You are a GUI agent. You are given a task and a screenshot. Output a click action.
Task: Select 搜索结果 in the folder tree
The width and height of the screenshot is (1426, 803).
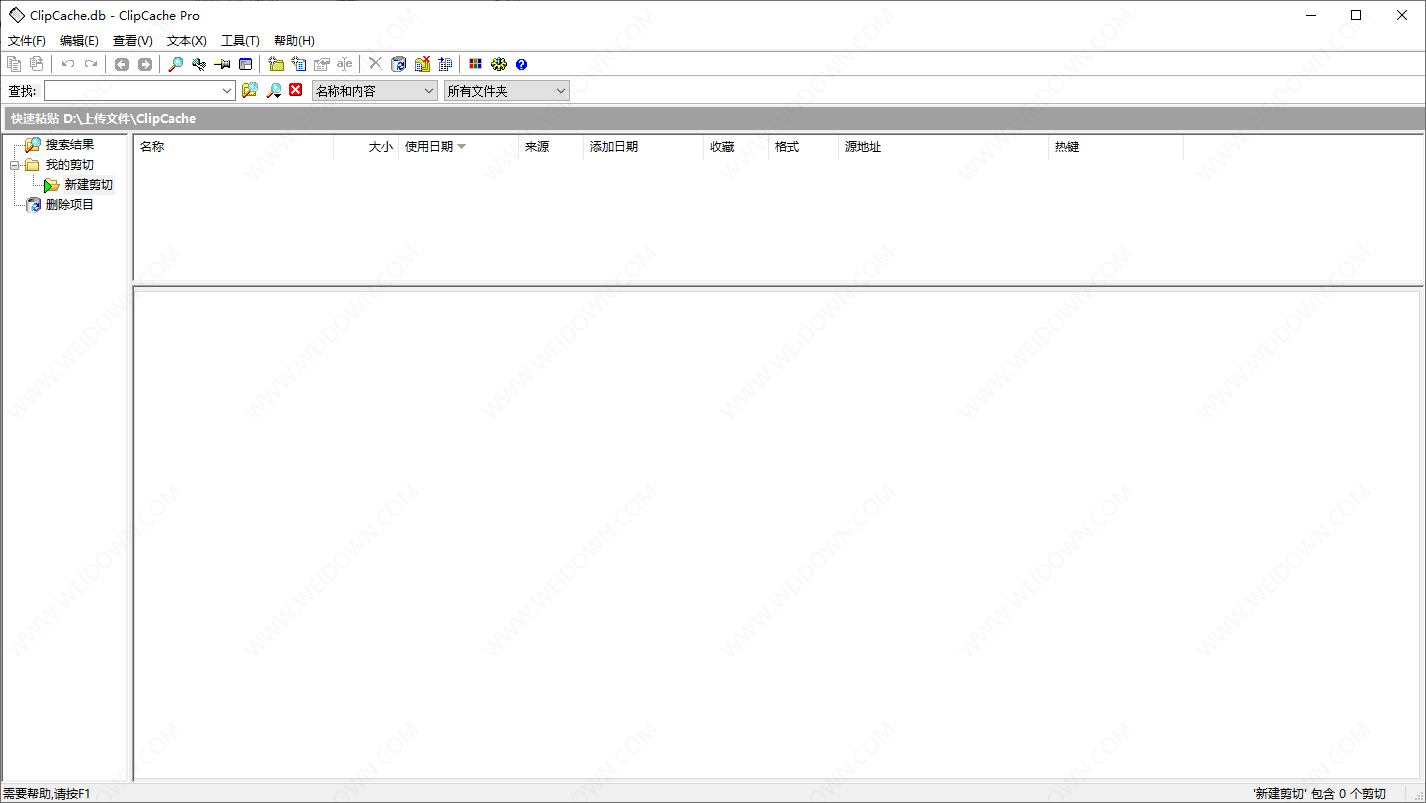(x=70, y=145)
